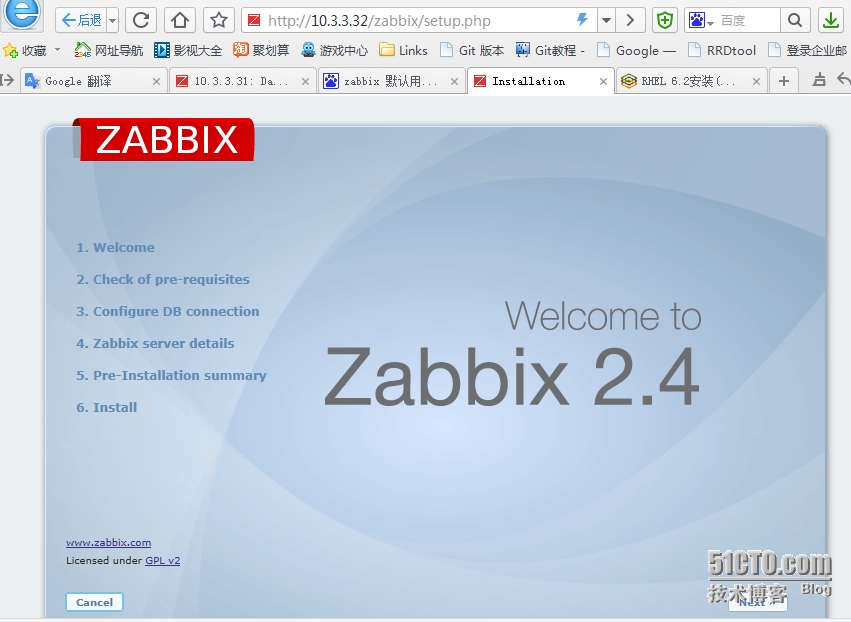Bookmark page with the star icon
Viewport: 851px width, 622px height.
[x=219, y=21]
